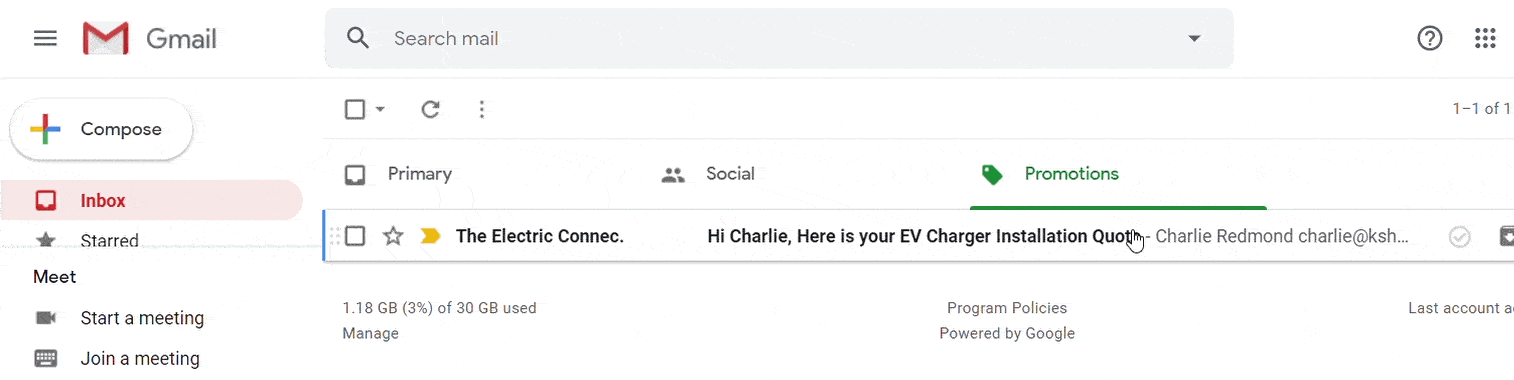This screenshot has width=1514, height=380.
Task: Open the Google apps grid
Action: coord(1485,38)
